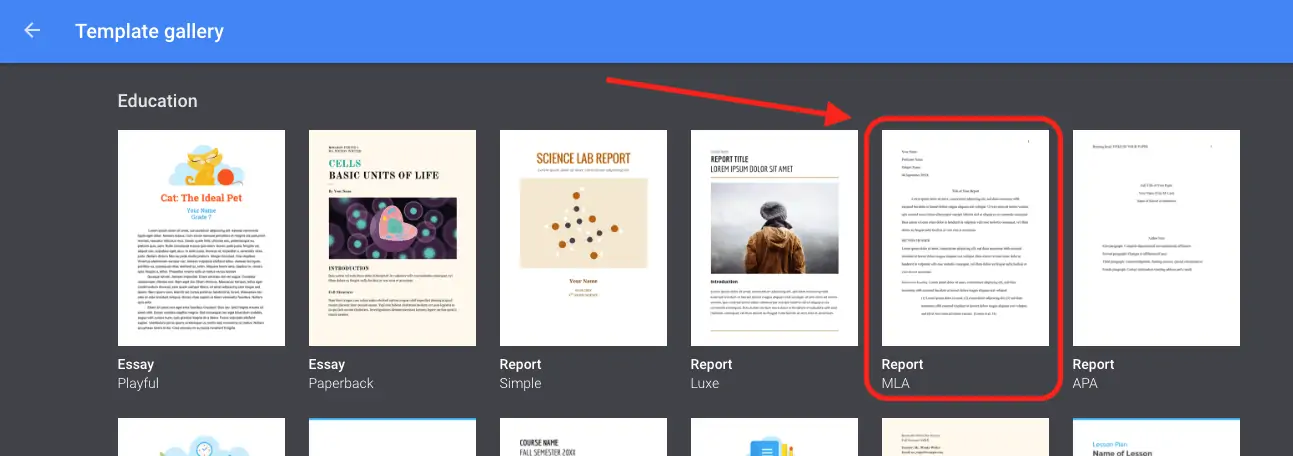
Task: Open the Science Lab Report template thumbnail
Action: [x=583, y=238]
